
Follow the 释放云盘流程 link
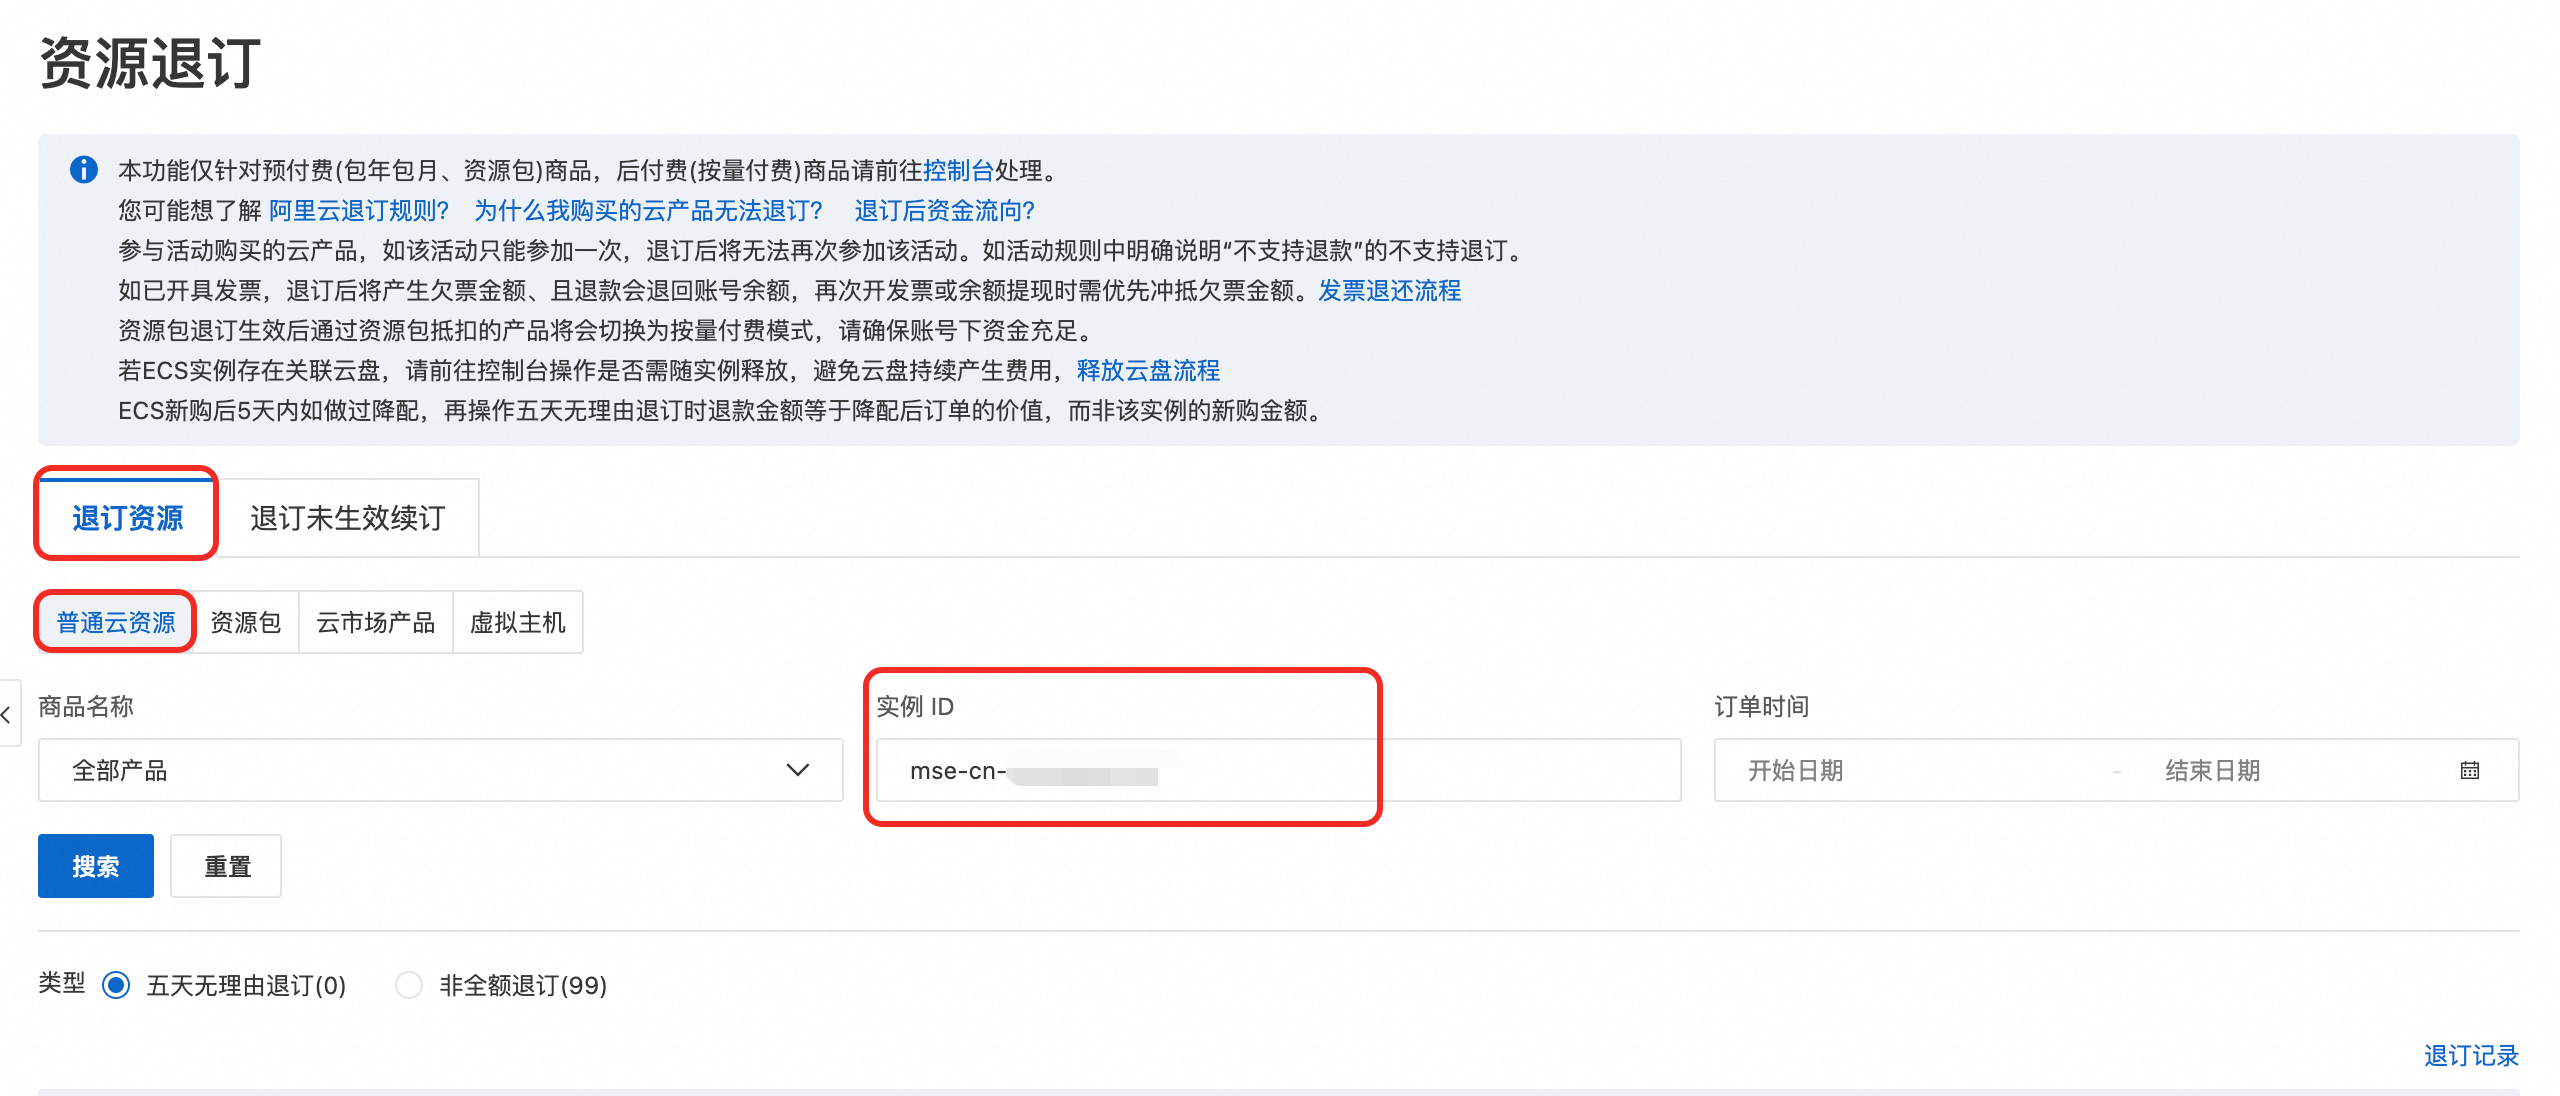coord(1148,370)
